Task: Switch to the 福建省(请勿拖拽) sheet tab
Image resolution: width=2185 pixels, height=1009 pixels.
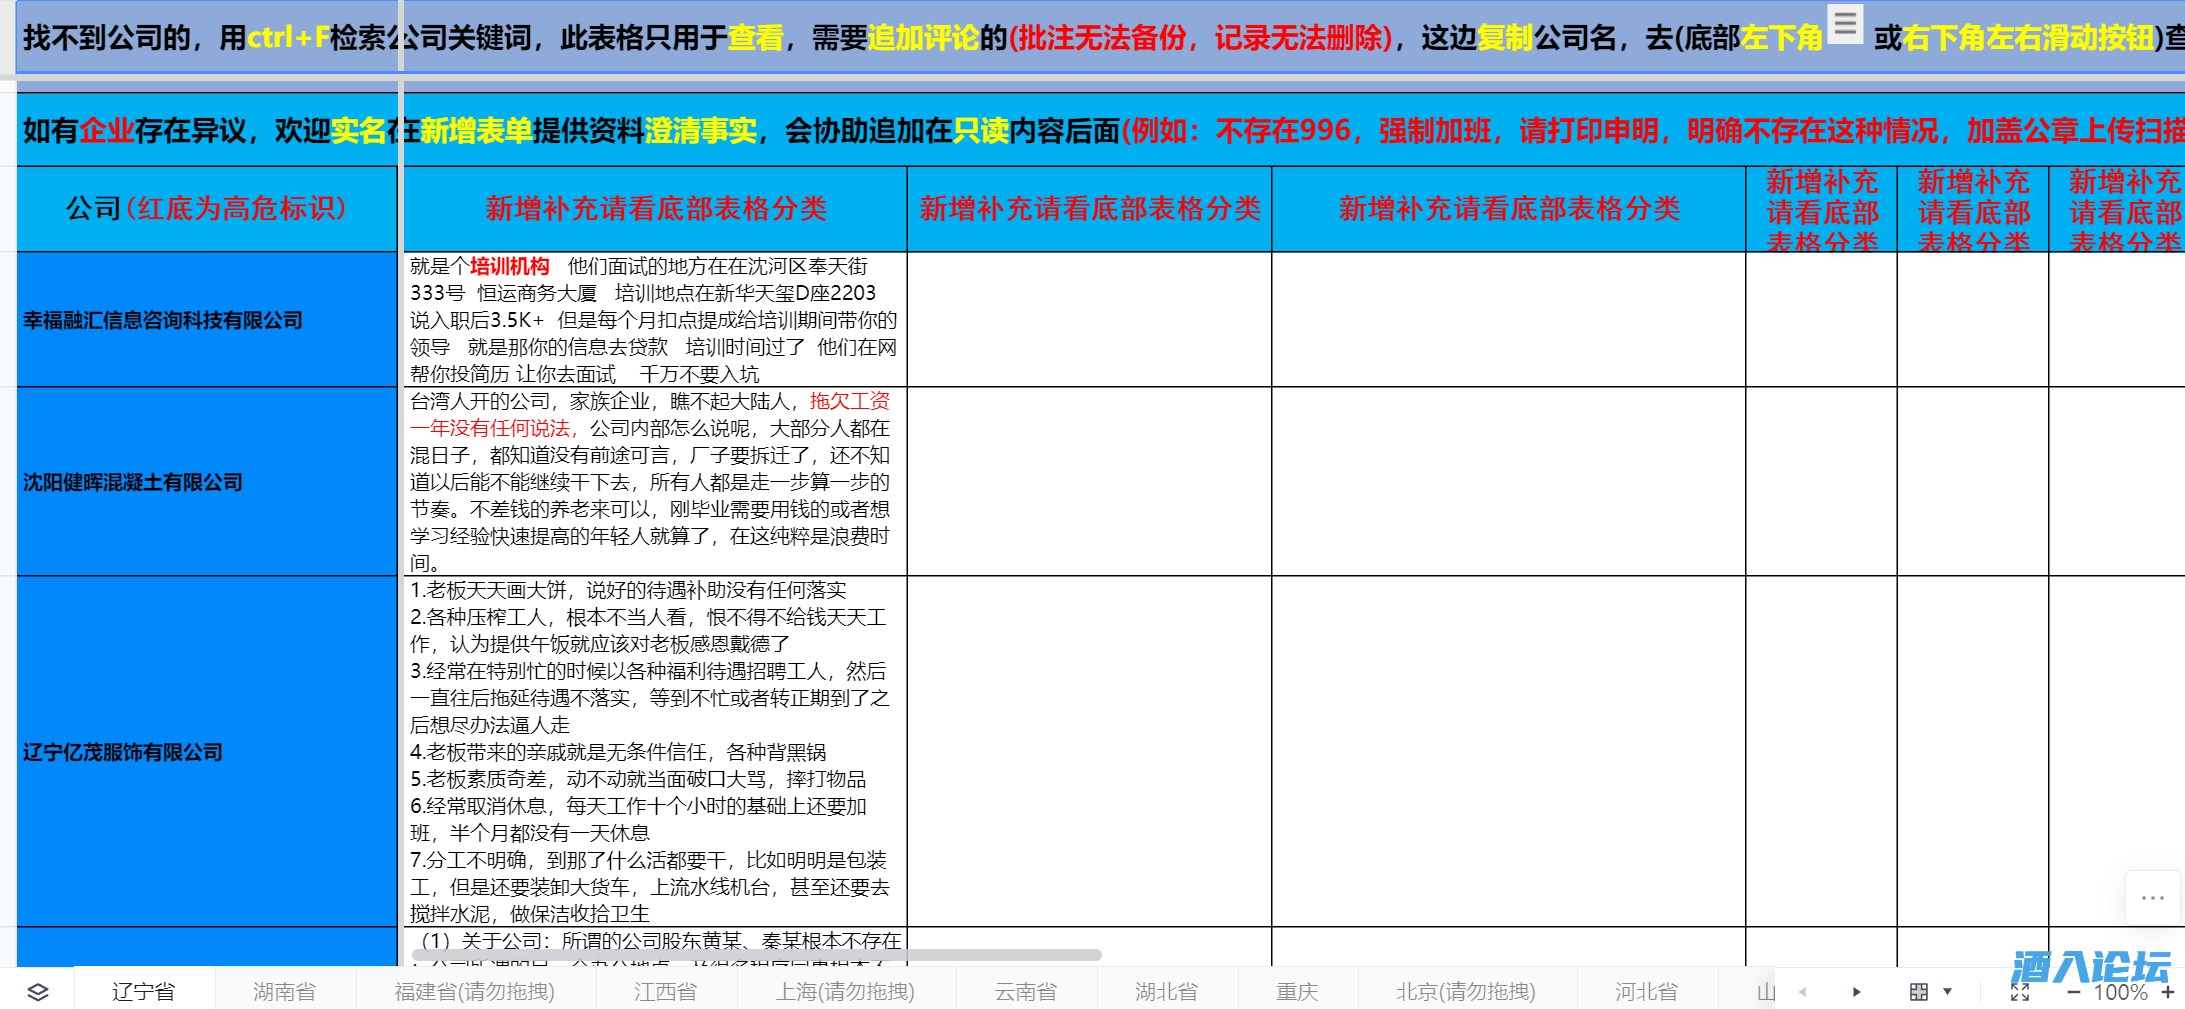Action: coord(474,991)
